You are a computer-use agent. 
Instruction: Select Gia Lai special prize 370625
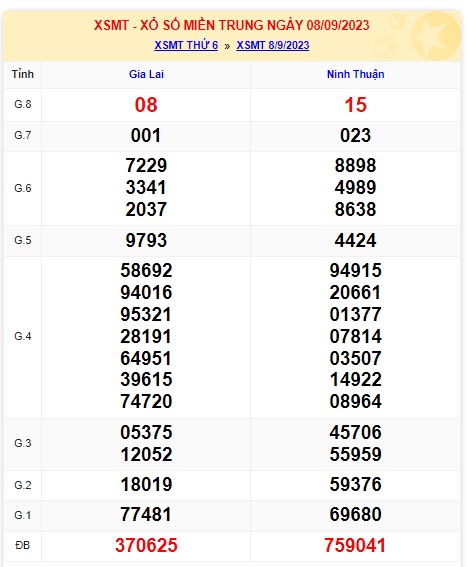(146, 545)
